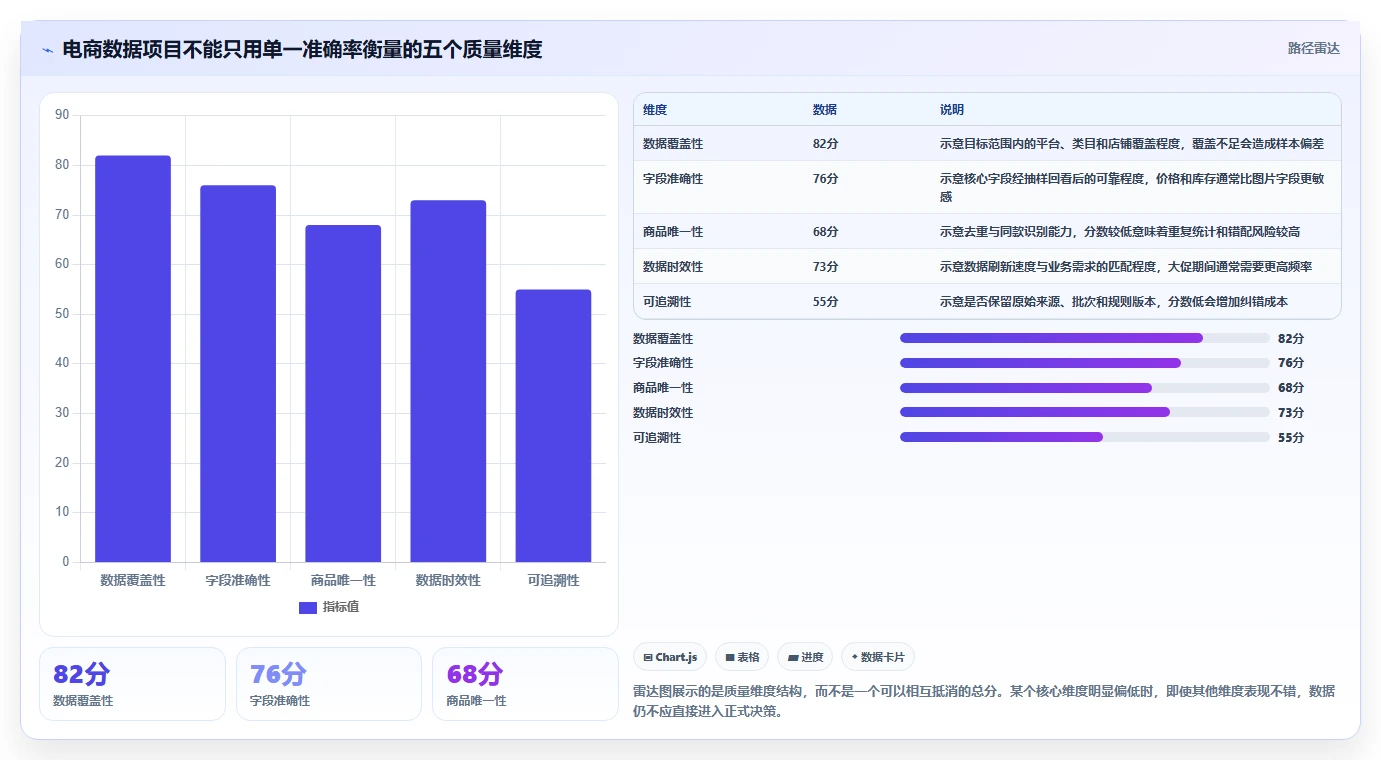This screenshot has height=760, width=1381.
Task: Select the 表格 chip
Action: [x=742, y=657]
